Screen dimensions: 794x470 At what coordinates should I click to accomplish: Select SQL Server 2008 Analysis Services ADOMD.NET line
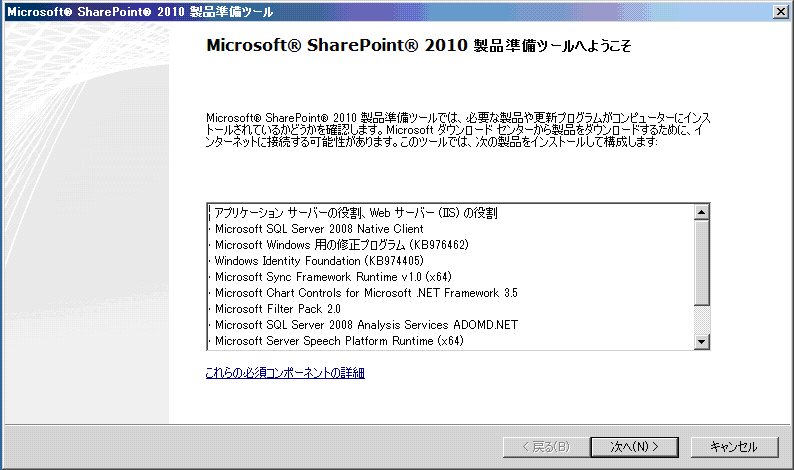366,325
